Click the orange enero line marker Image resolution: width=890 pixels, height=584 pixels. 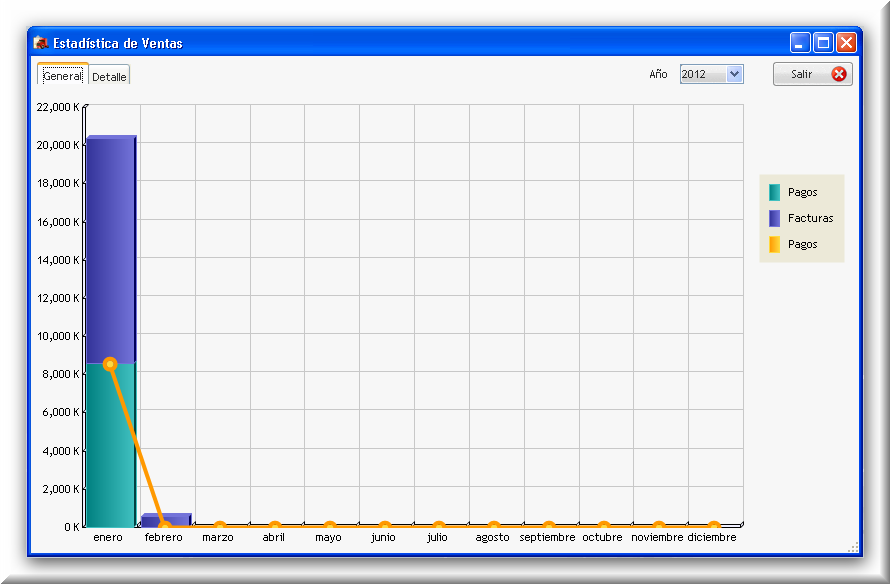pyautogui.click(x=110, y=364)
